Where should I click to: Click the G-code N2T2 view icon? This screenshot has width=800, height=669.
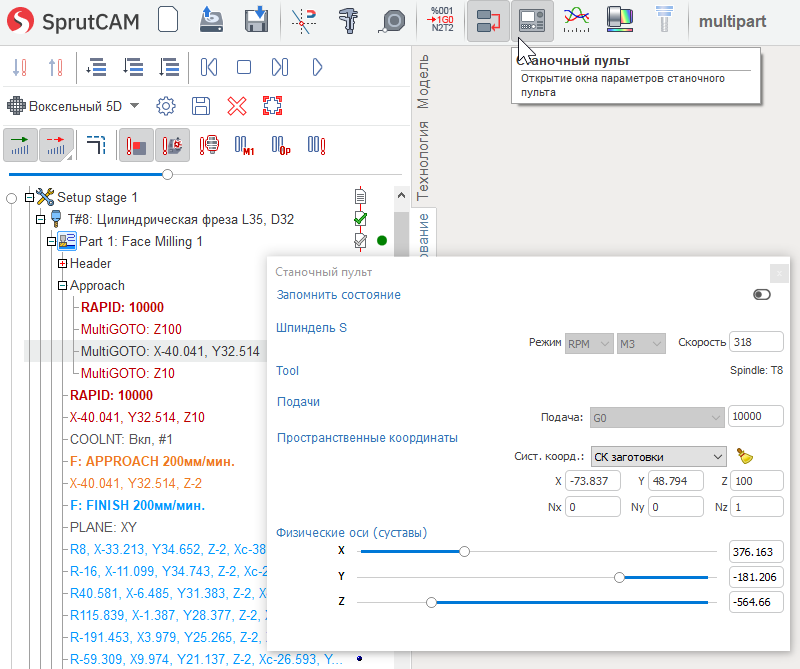(441, 21)
